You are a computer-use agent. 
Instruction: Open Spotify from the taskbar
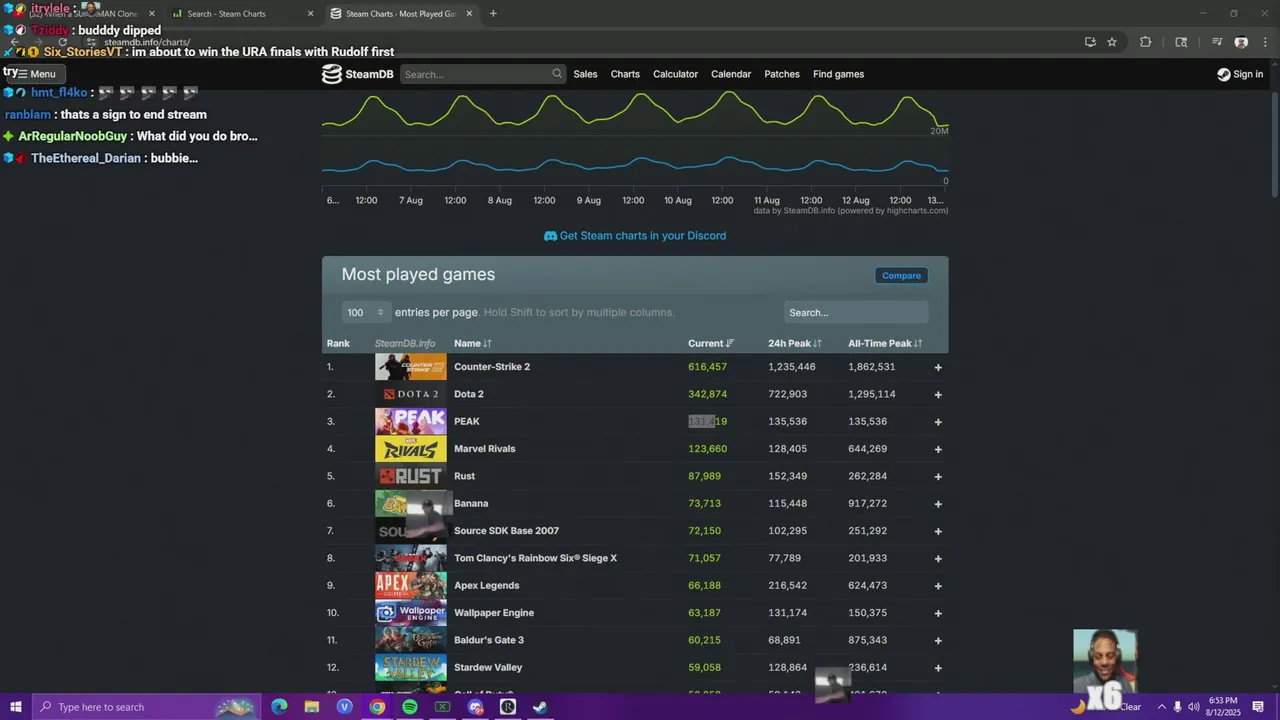(x=410, y=707)
